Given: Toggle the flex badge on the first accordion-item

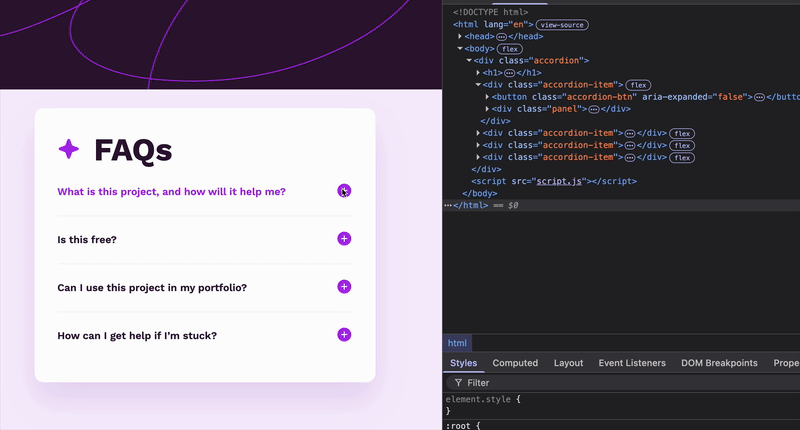Looking at the screenshot, I should [639, 85].
